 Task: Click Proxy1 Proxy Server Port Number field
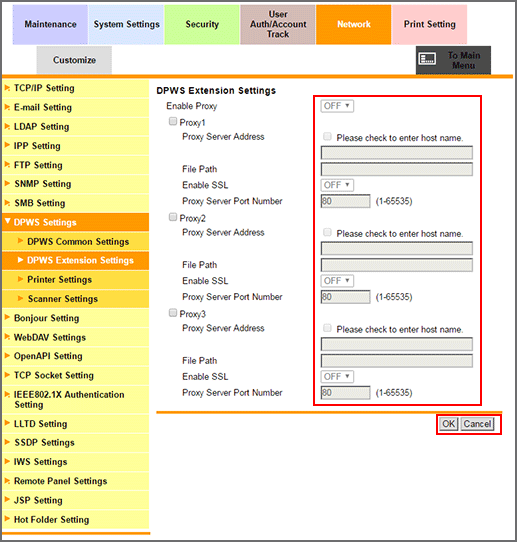coord(345,201)
